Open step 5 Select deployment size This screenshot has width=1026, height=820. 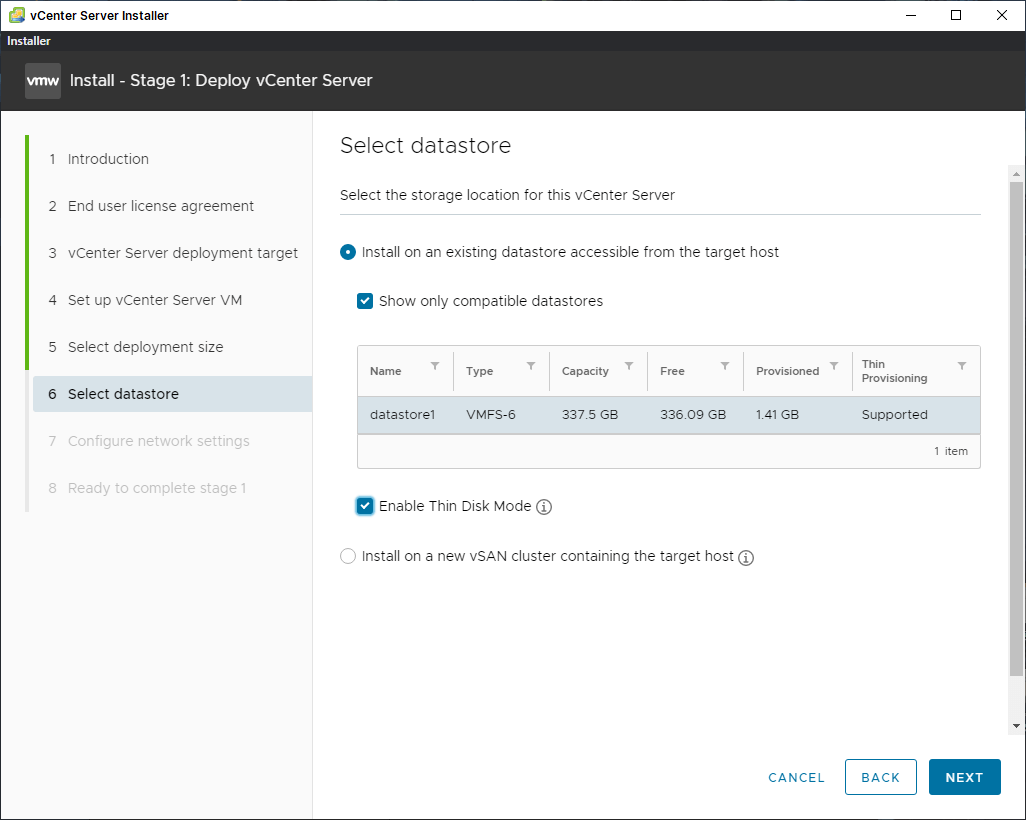point(145,347)
